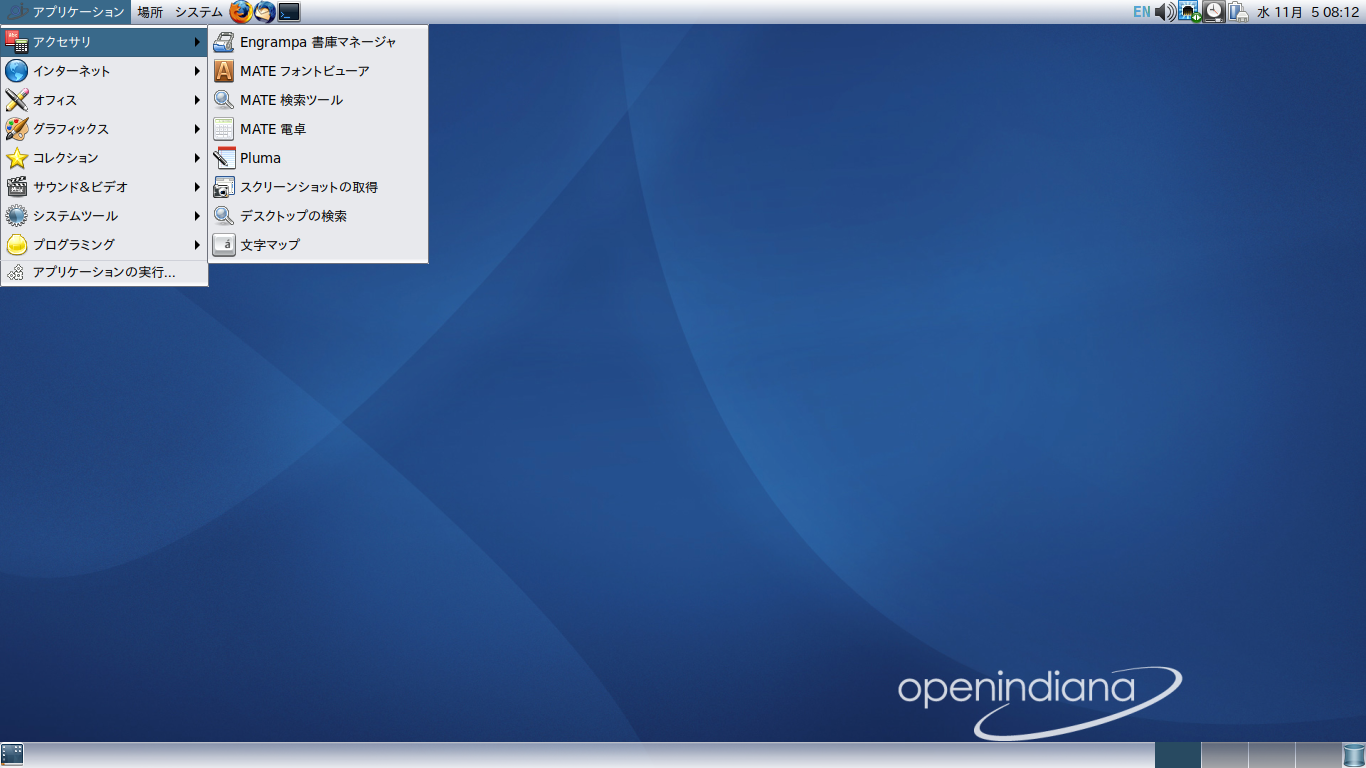Click the volume speaker icon in the tray
Image resolution: width=1366 pixels, height=768 pixels.
tap(1165, 12)
